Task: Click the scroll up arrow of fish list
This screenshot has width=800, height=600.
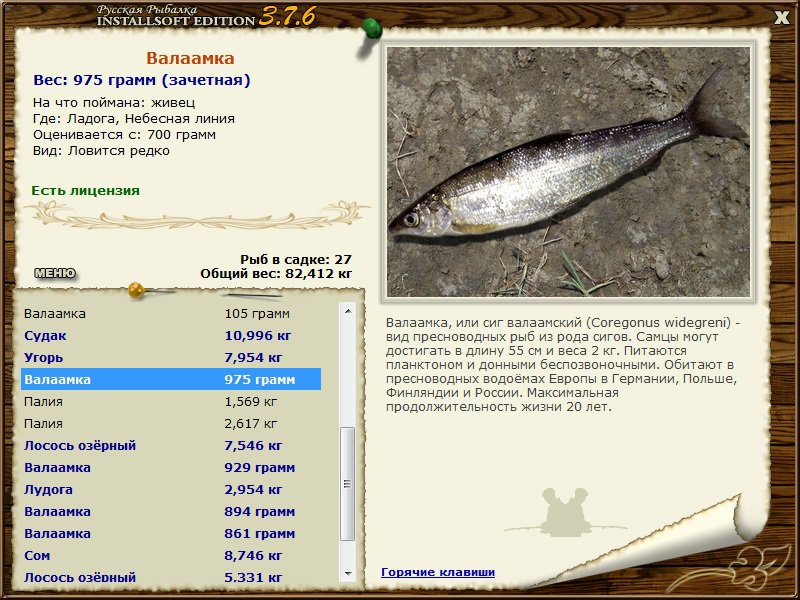Action: [x=348, y=311]
